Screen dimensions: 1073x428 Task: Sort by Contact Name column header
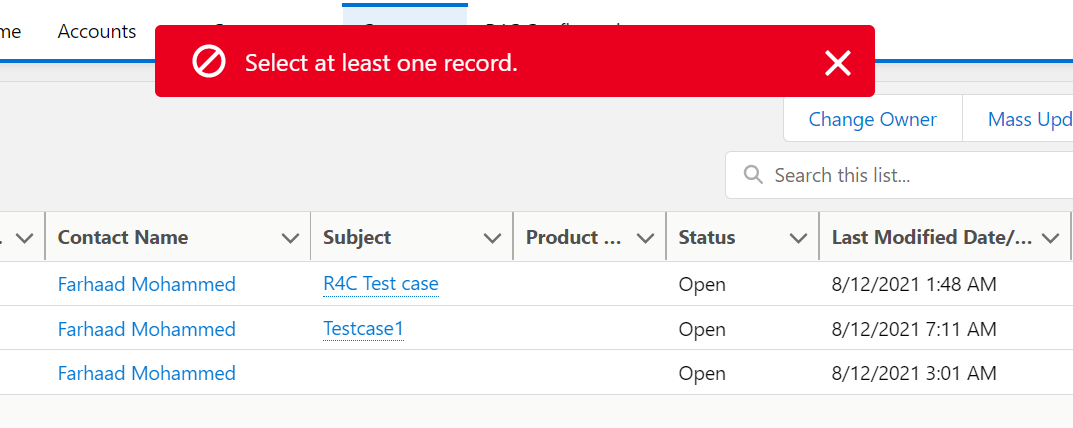click(122, 238)
